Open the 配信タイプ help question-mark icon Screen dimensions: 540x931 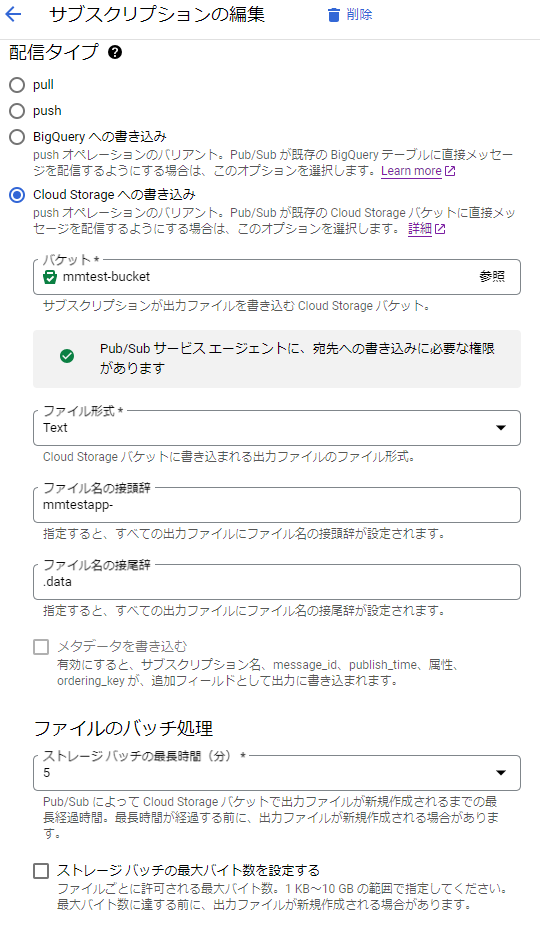tap(115, 52)
